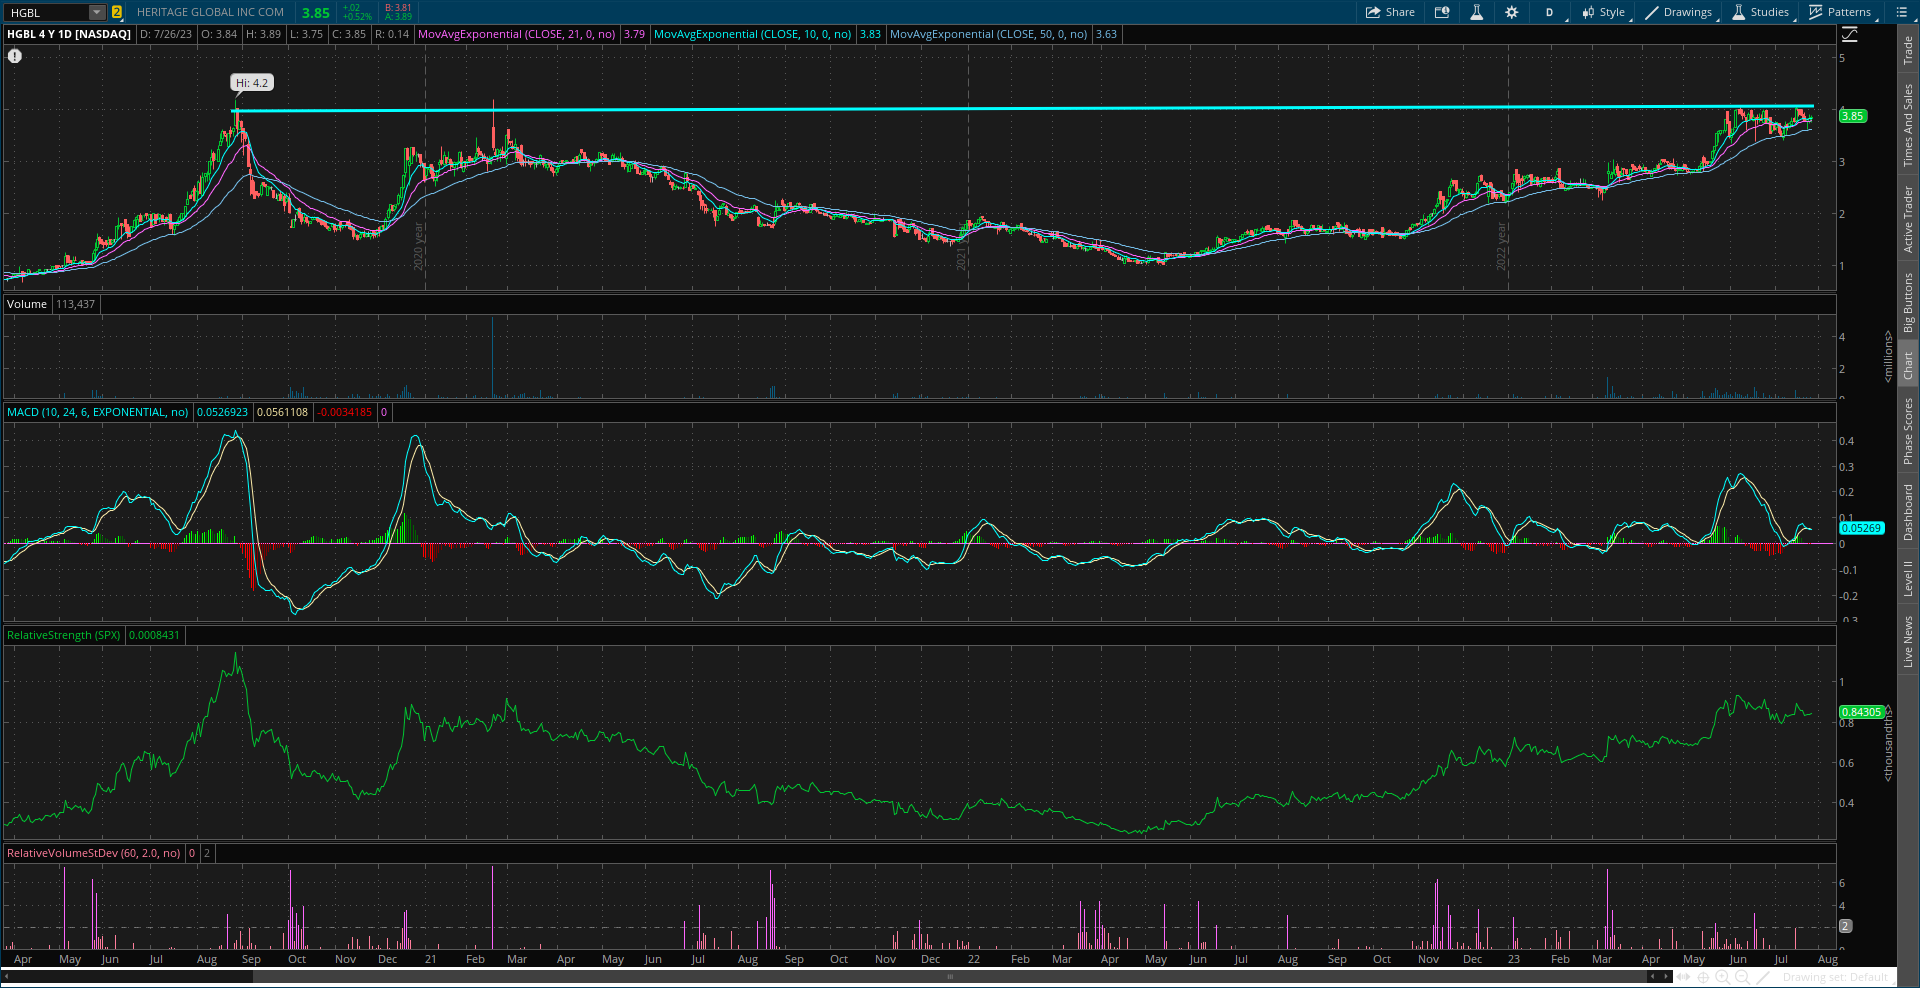1920x988 pixels.
Task: Click the B: 3.81 bid price
Action: 398,8
